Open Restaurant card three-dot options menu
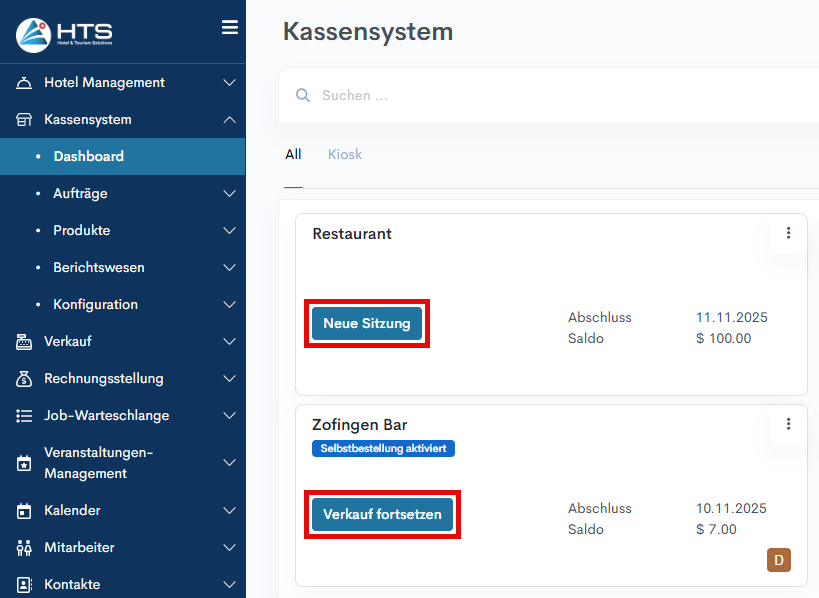819x598 pixels. pos(788,233)
